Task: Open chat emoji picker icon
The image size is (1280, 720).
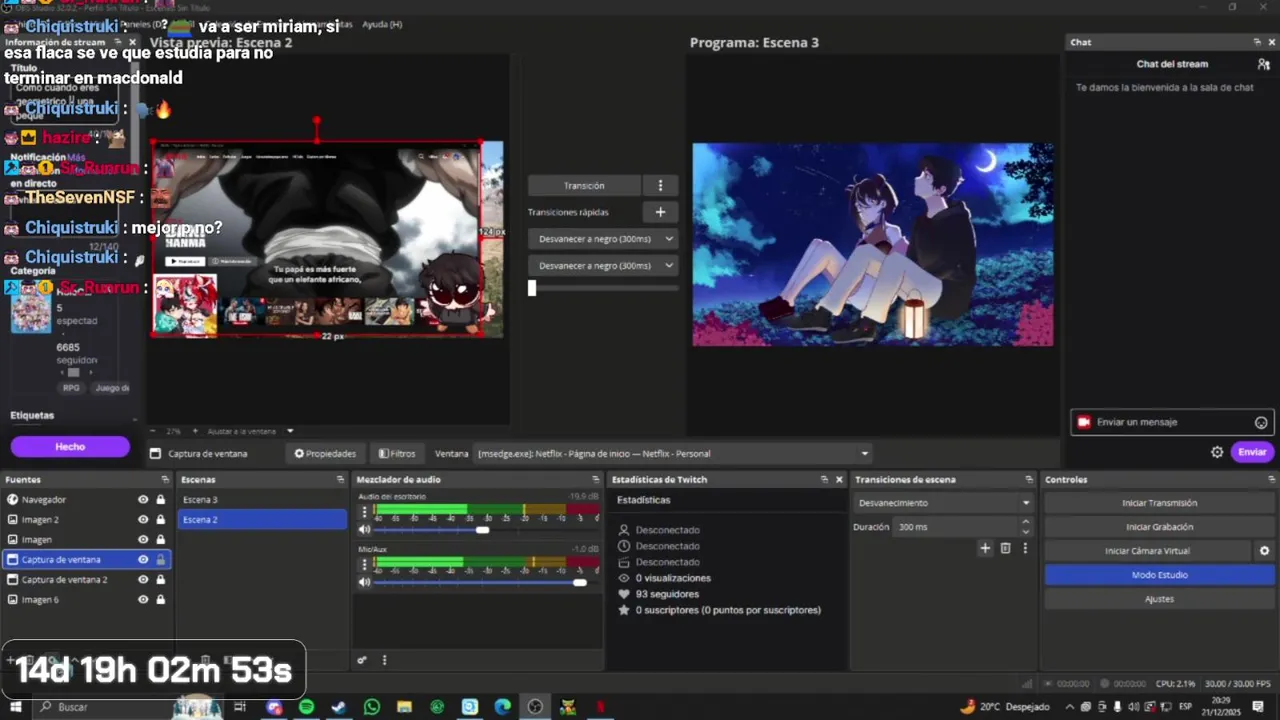Action: point(1261,422)
